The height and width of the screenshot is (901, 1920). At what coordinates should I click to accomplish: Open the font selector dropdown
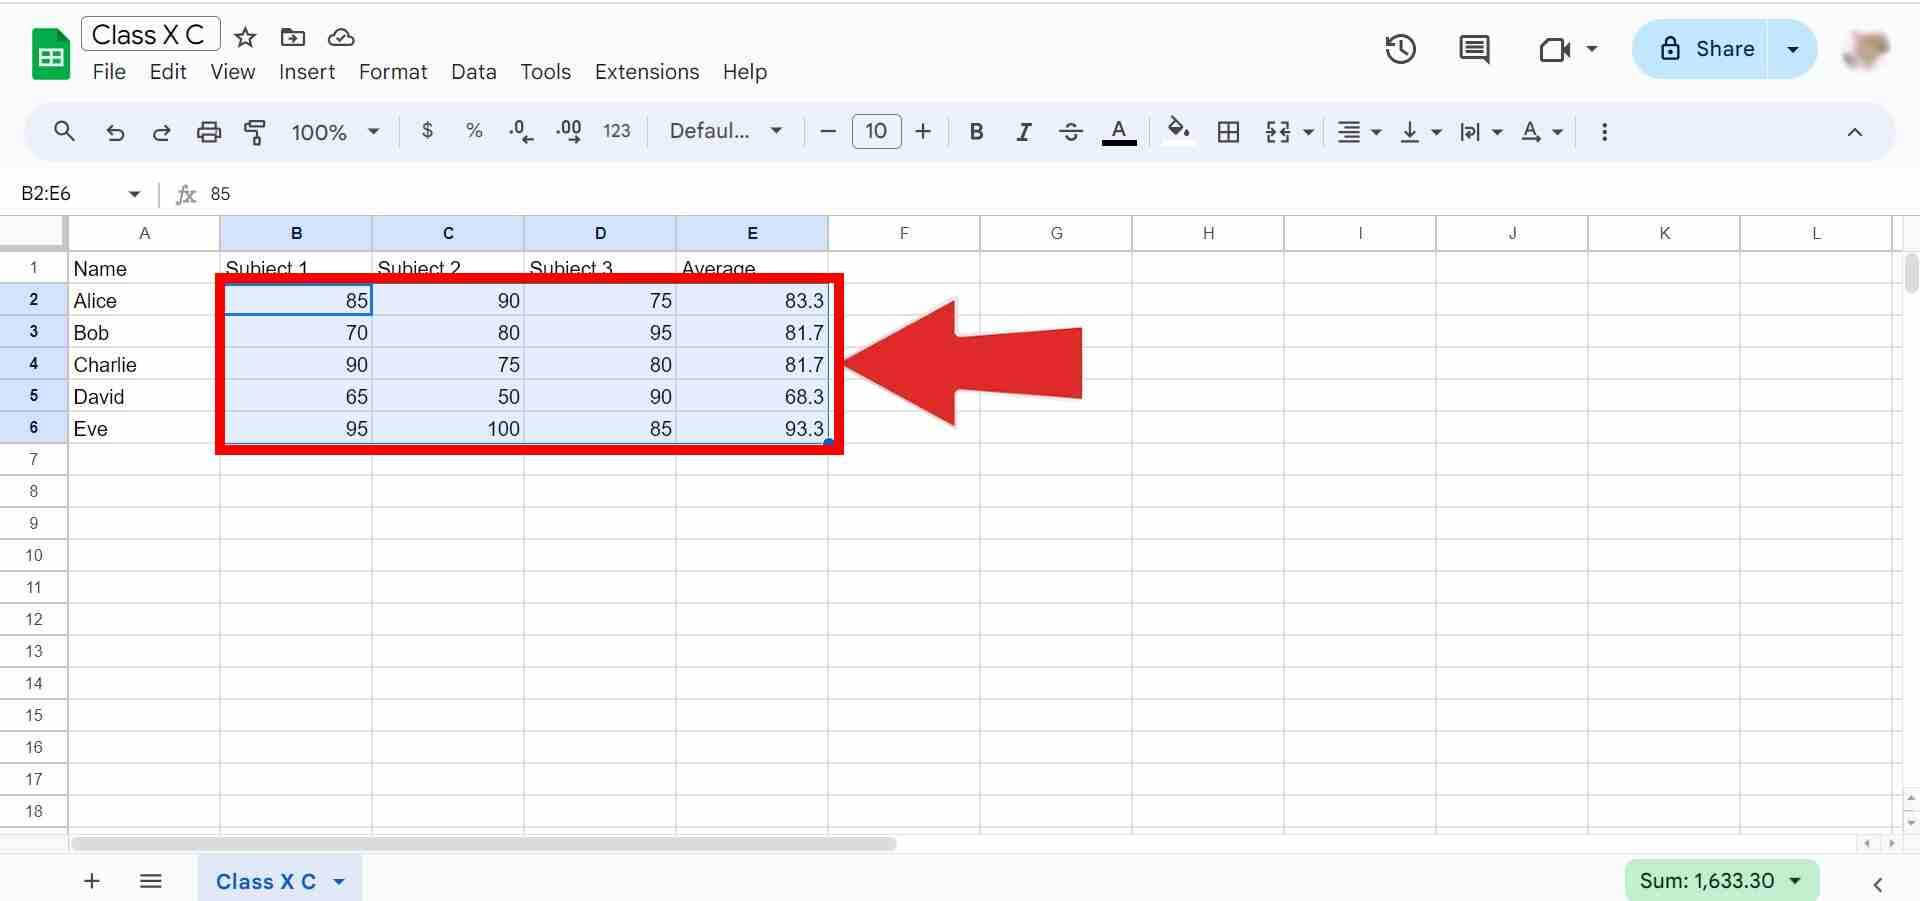pyautogui.click(x=726, y=131)
